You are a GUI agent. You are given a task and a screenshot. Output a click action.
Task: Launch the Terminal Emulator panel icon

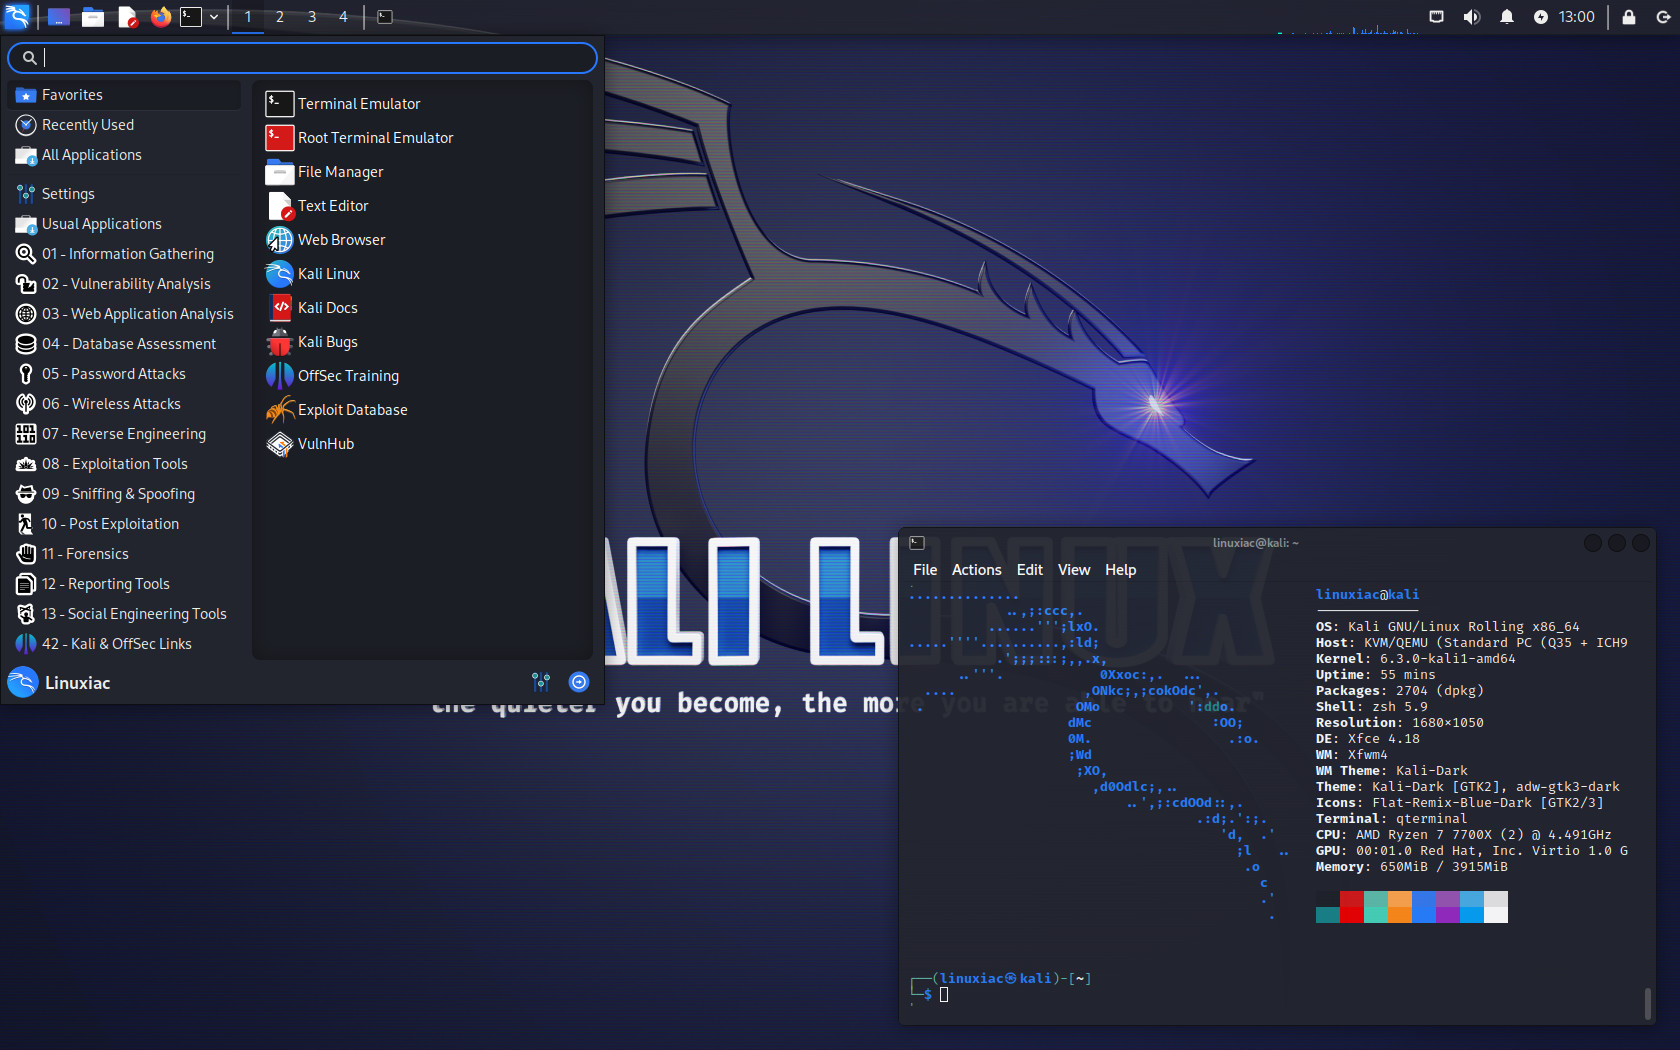[x=190, y=17]
